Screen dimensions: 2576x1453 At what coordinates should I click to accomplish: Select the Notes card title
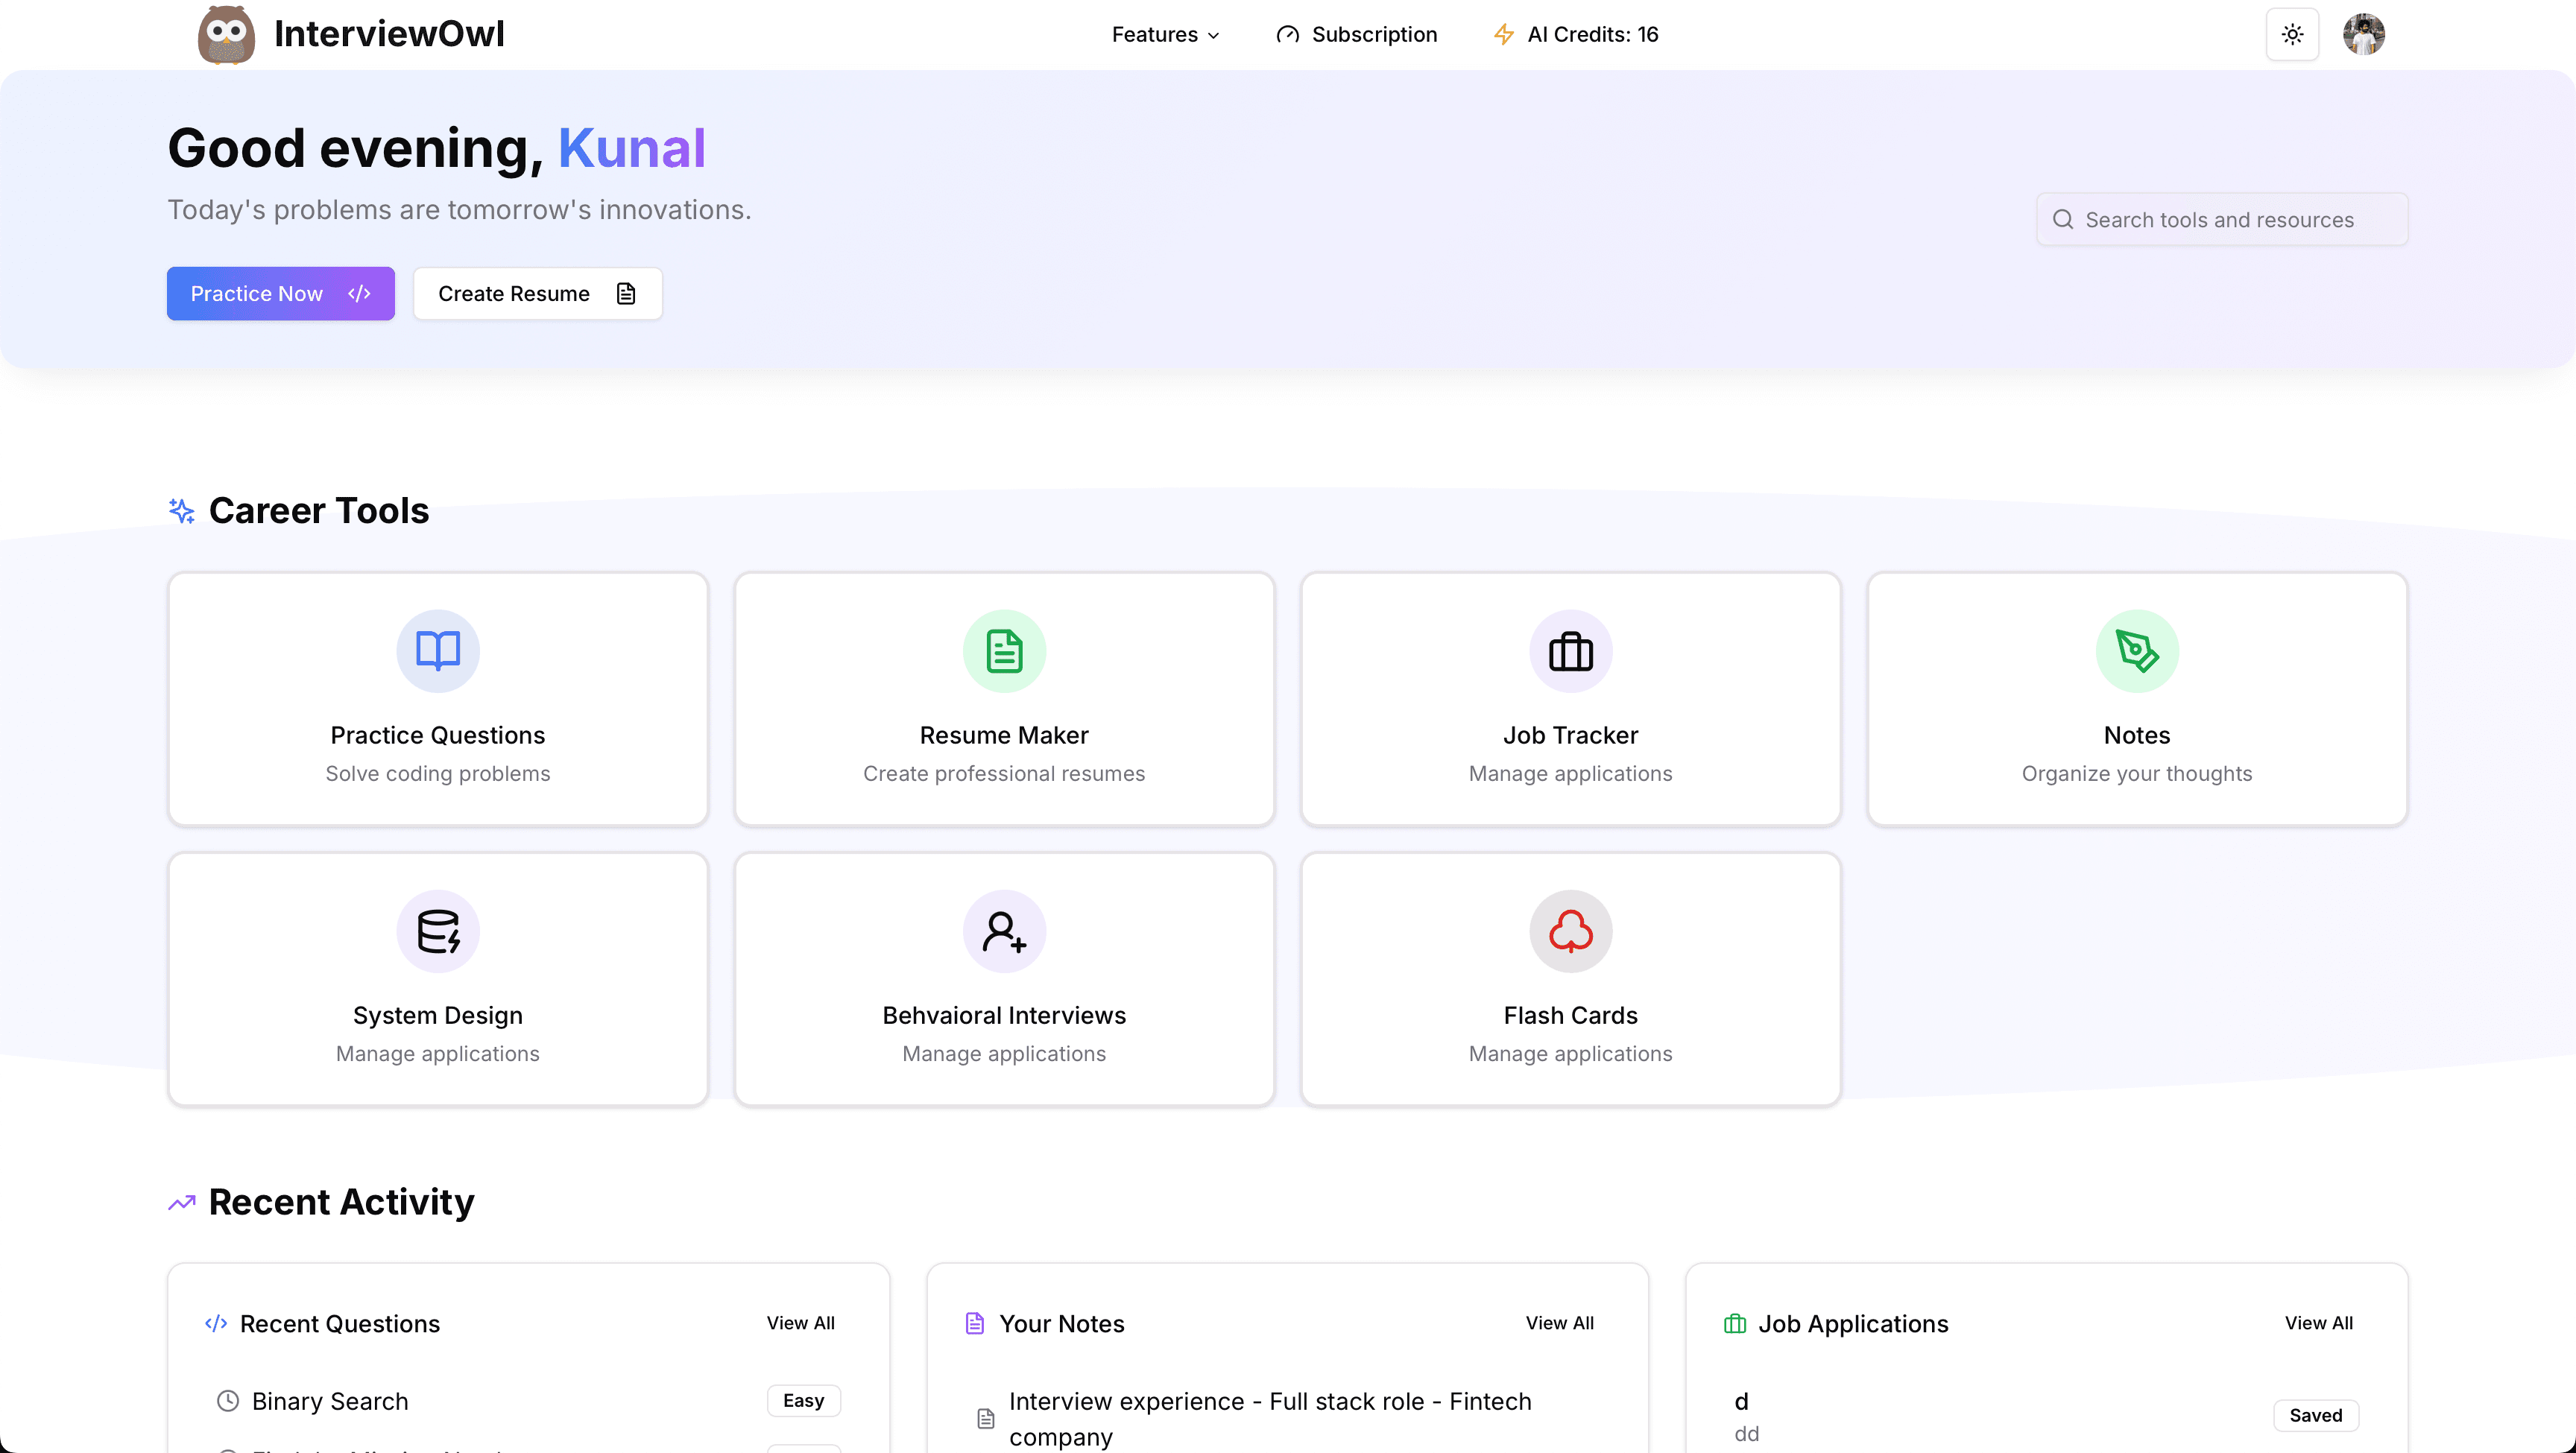(2137, 735)
